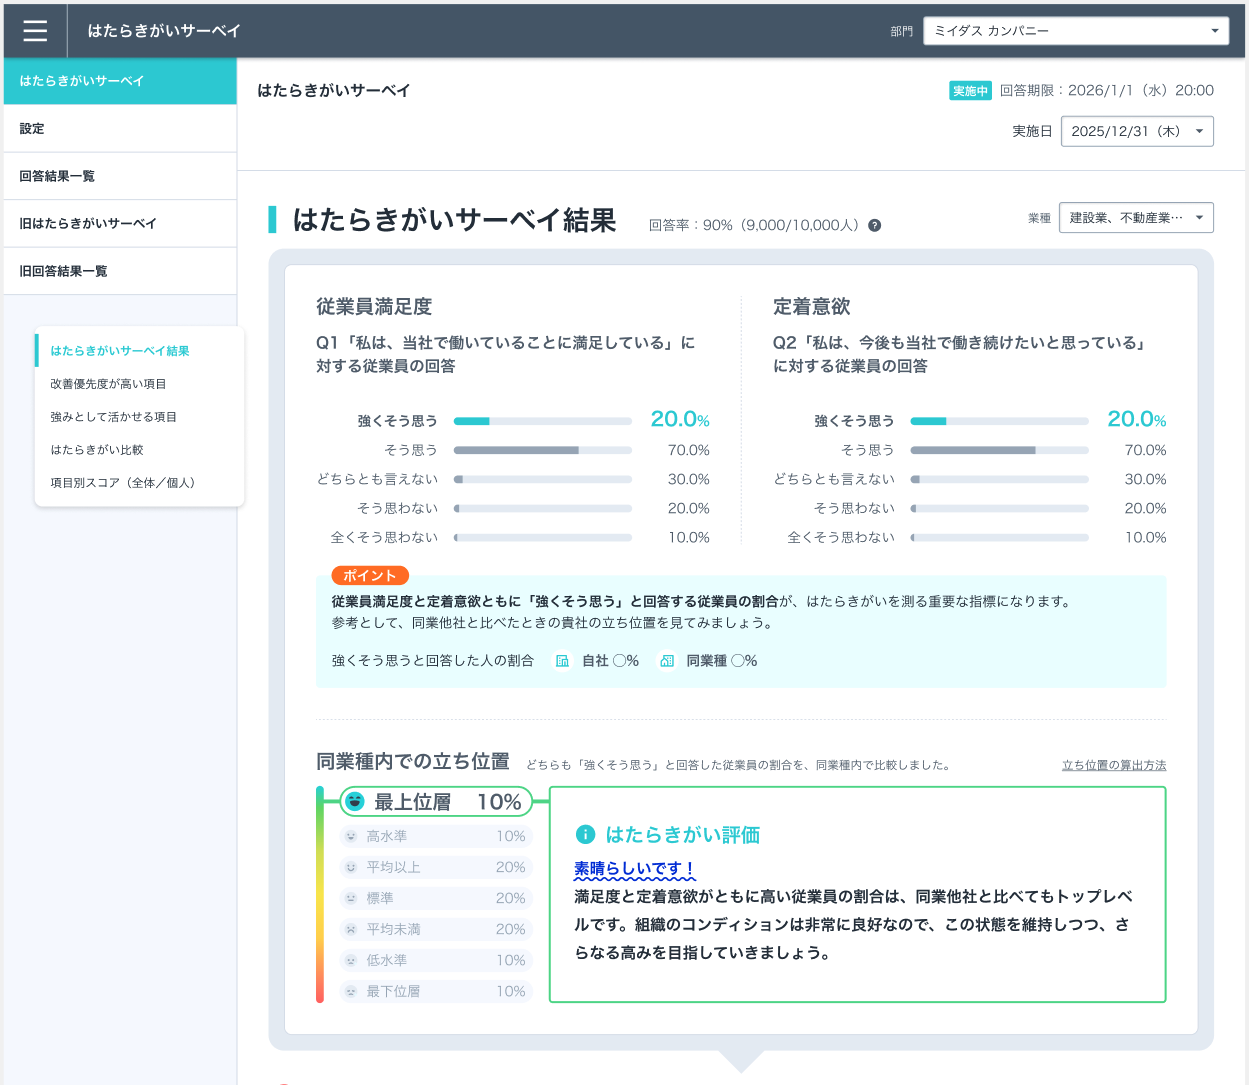Click the help icon beside 回答率
The image size is (1249, 1085).
point(874,225)
